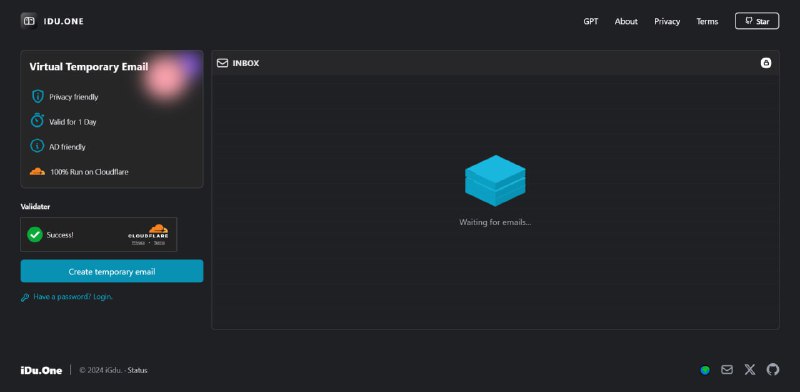This screenshot has height=392, width=800.
Task: Click Create temporary email button
Action: point(112,271)
